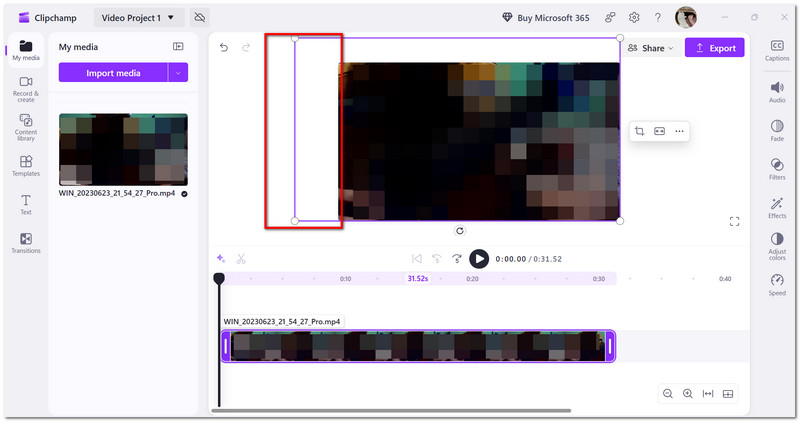Expand the Share dropdown
The image size is (800, 422).
[x=651, y=48]
